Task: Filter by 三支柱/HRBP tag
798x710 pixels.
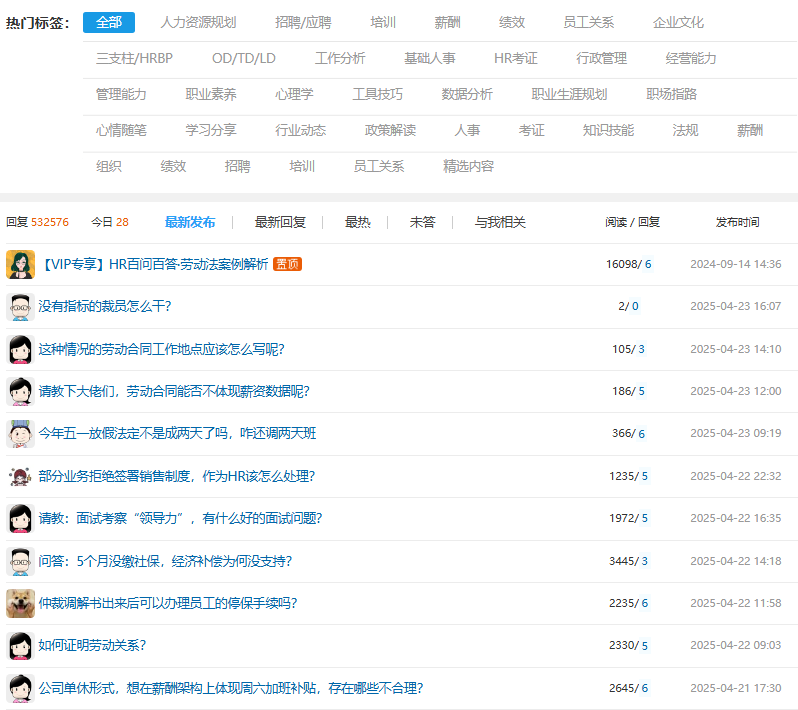Action: point(134,59)
